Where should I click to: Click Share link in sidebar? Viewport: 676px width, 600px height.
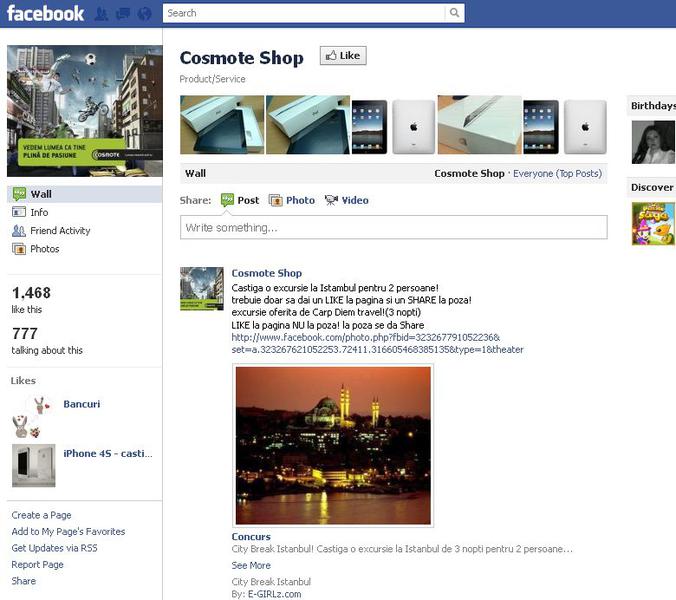(24, 581)
